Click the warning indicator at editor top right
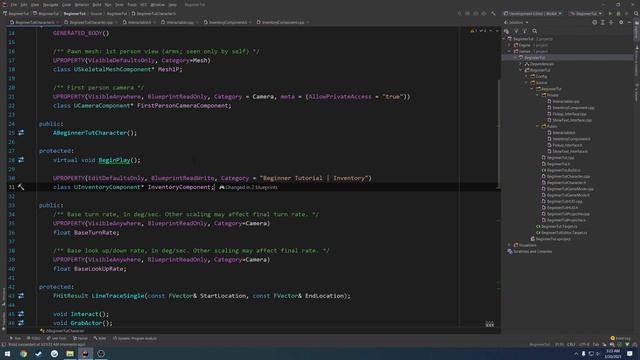The image size is (640, 360). pyautogui.click(x=473, y=31)
